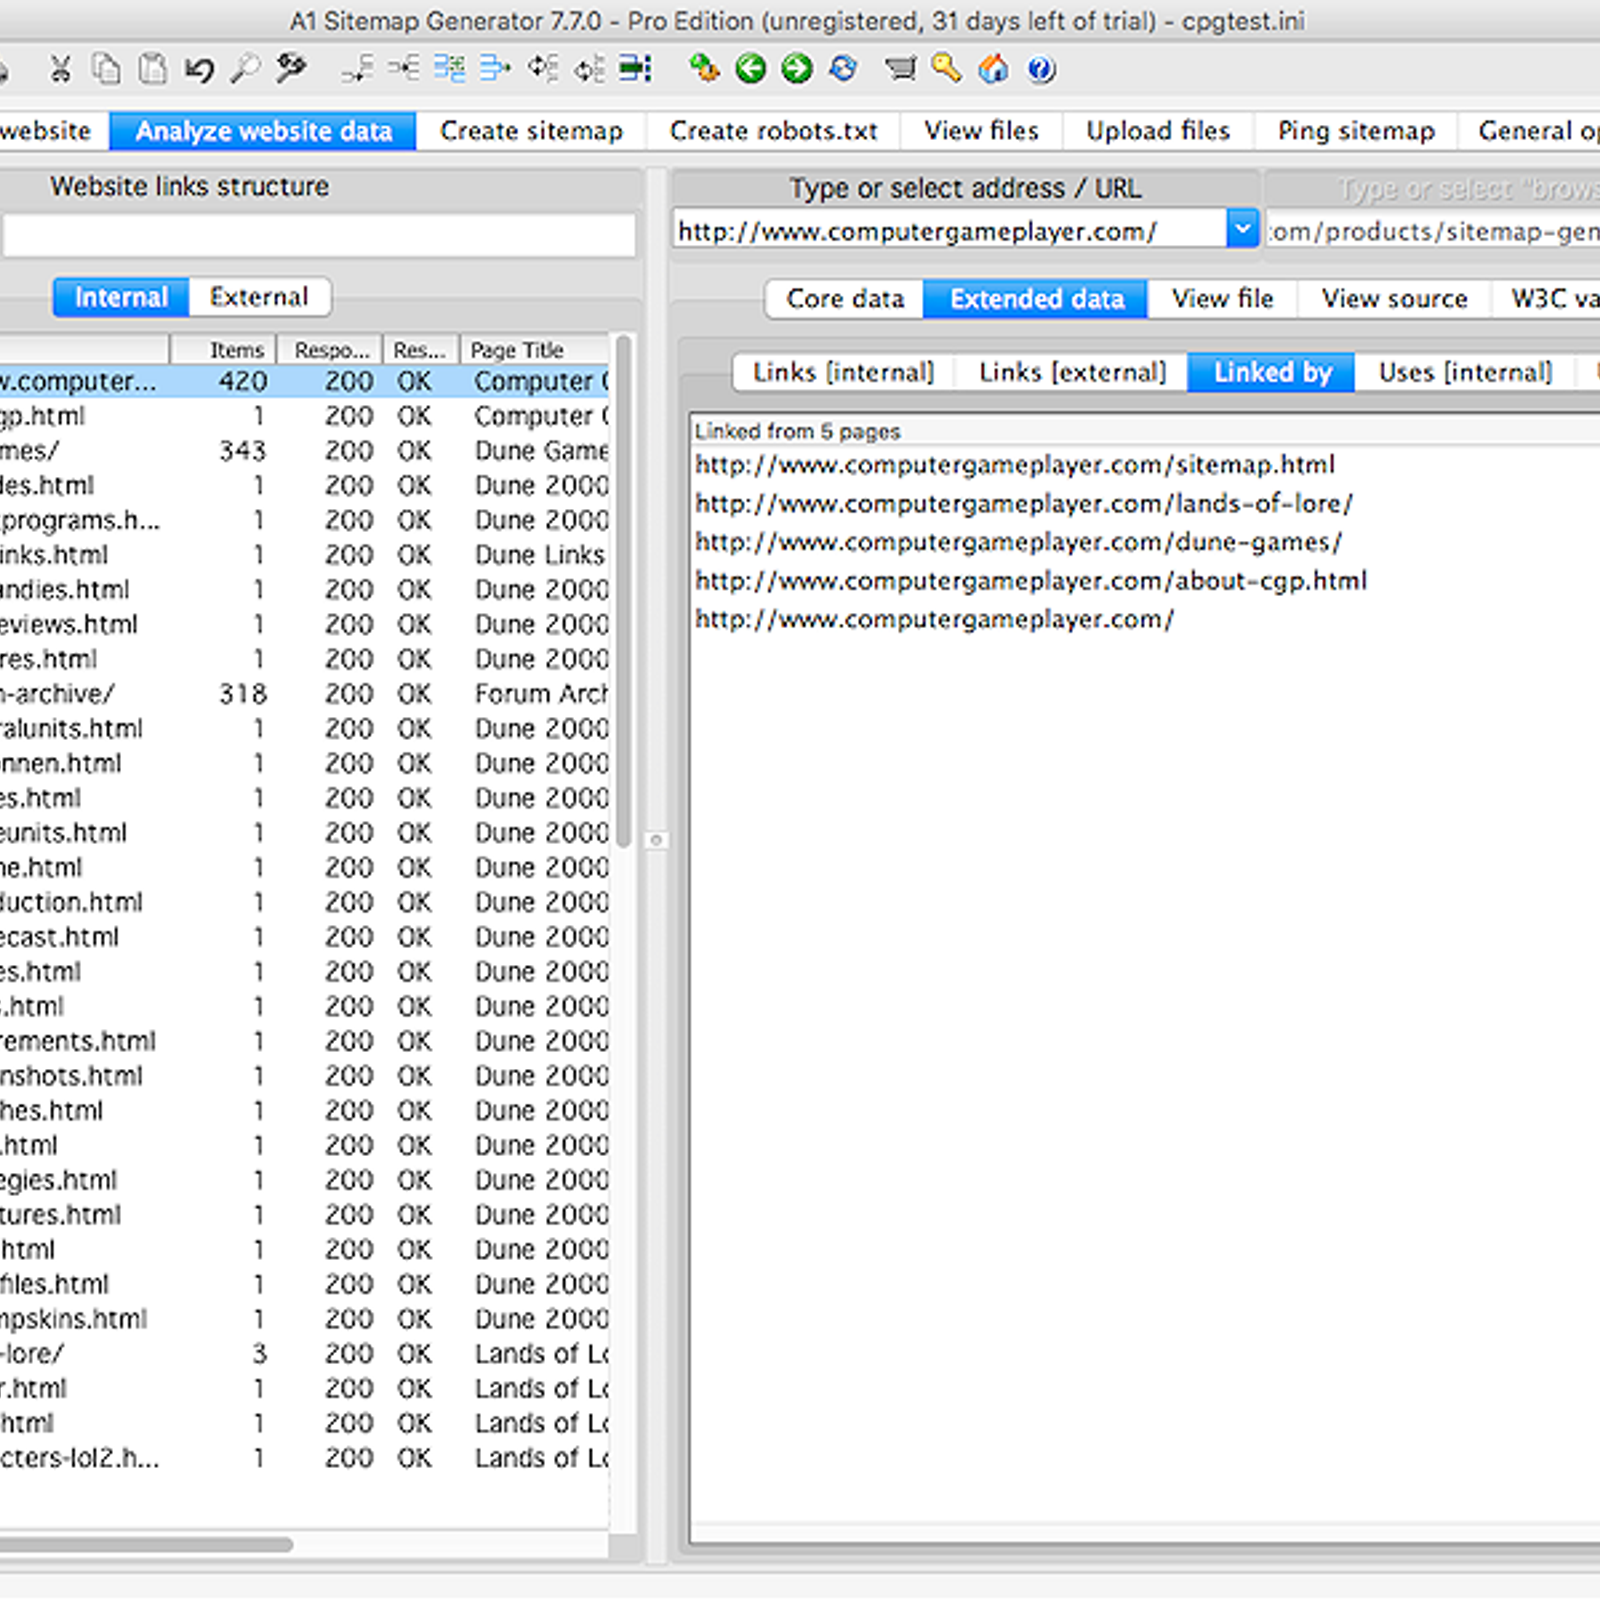This screenshot has height=1600, width=1600.
Task: Click the find-and-replace tools icon
Action: (291, 69)
